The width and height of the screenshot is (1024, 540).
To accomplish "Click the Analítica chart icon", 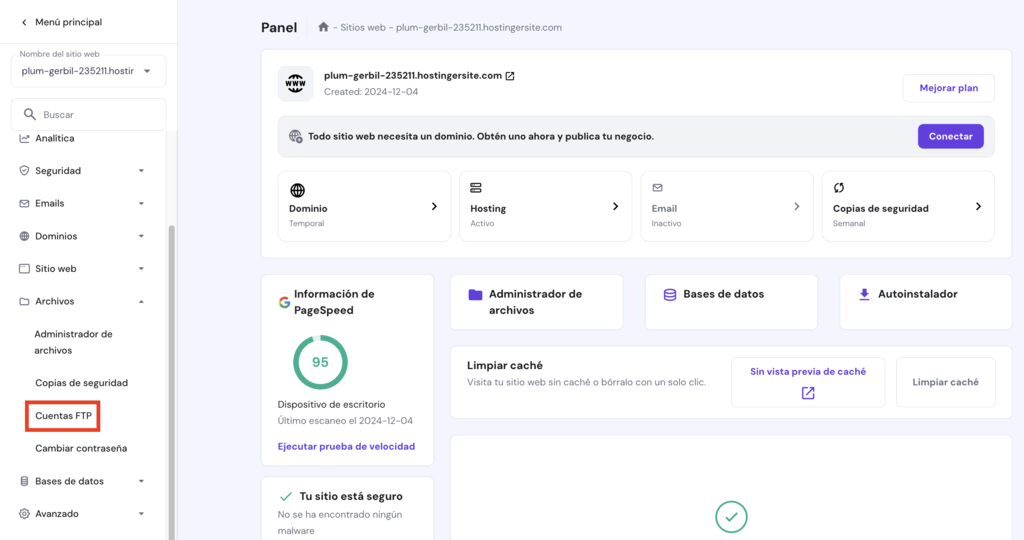I will (x=25, y=138).
